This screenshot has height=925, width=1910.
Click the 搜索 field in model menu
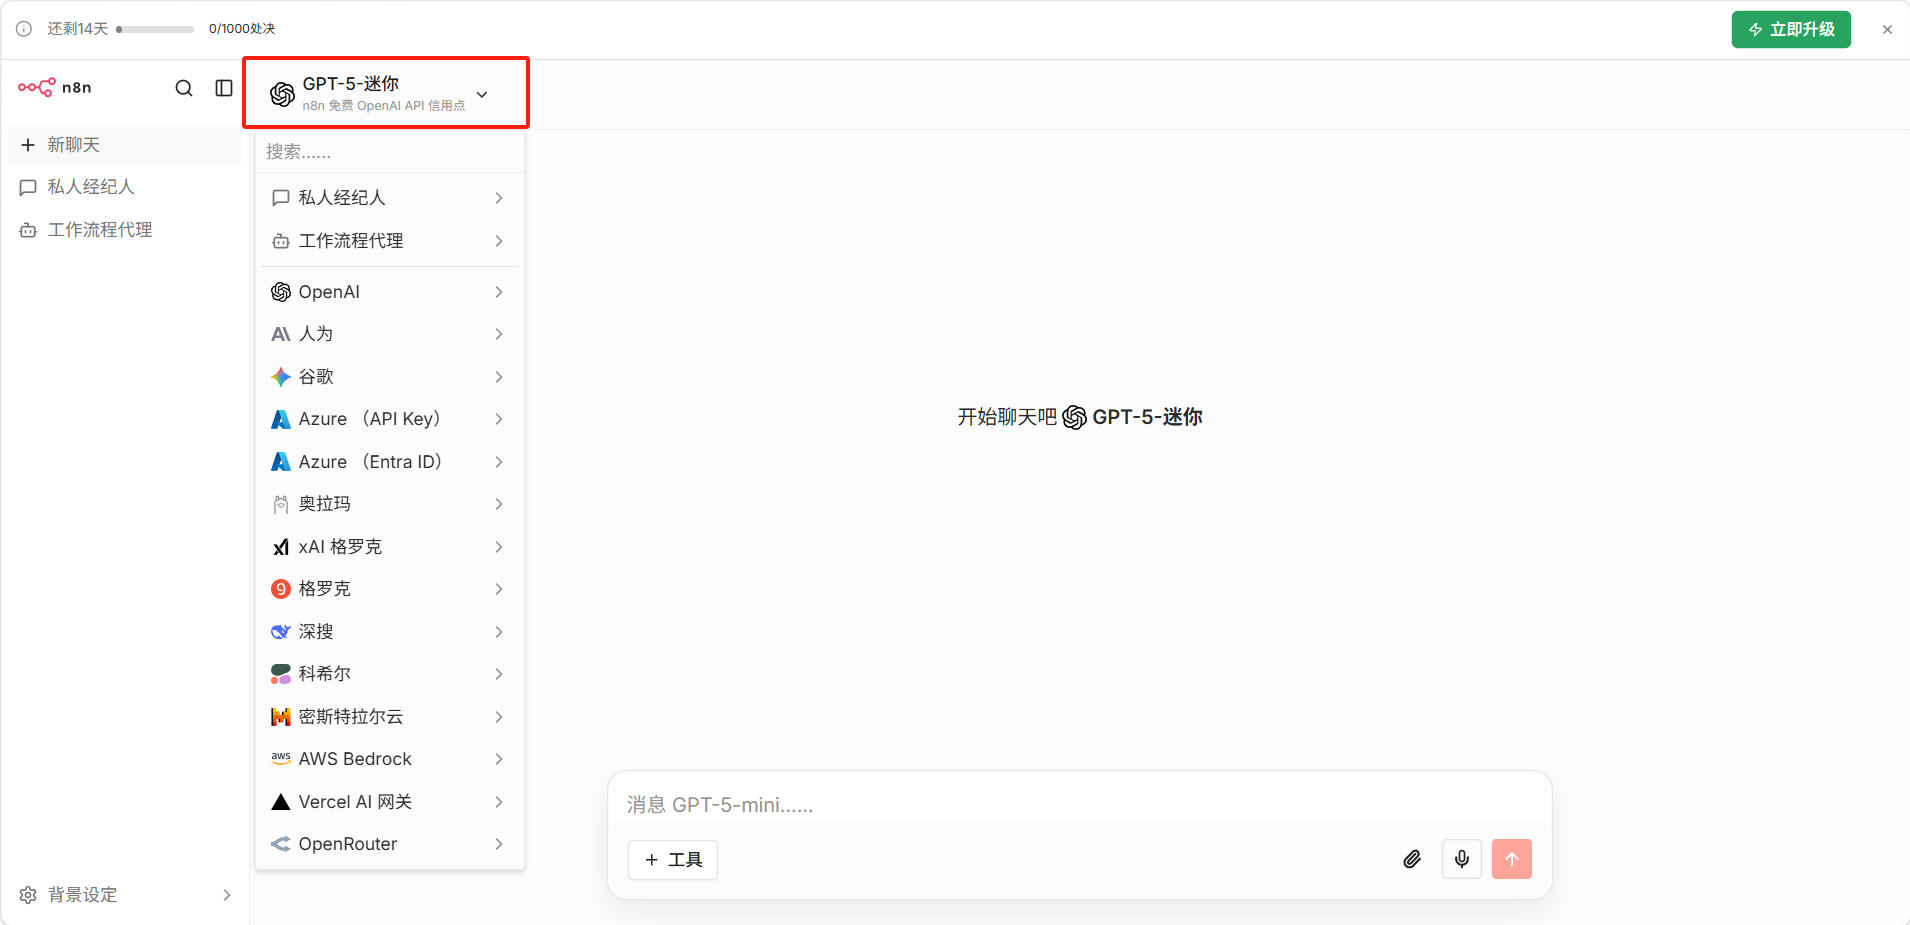coord(390,152)
